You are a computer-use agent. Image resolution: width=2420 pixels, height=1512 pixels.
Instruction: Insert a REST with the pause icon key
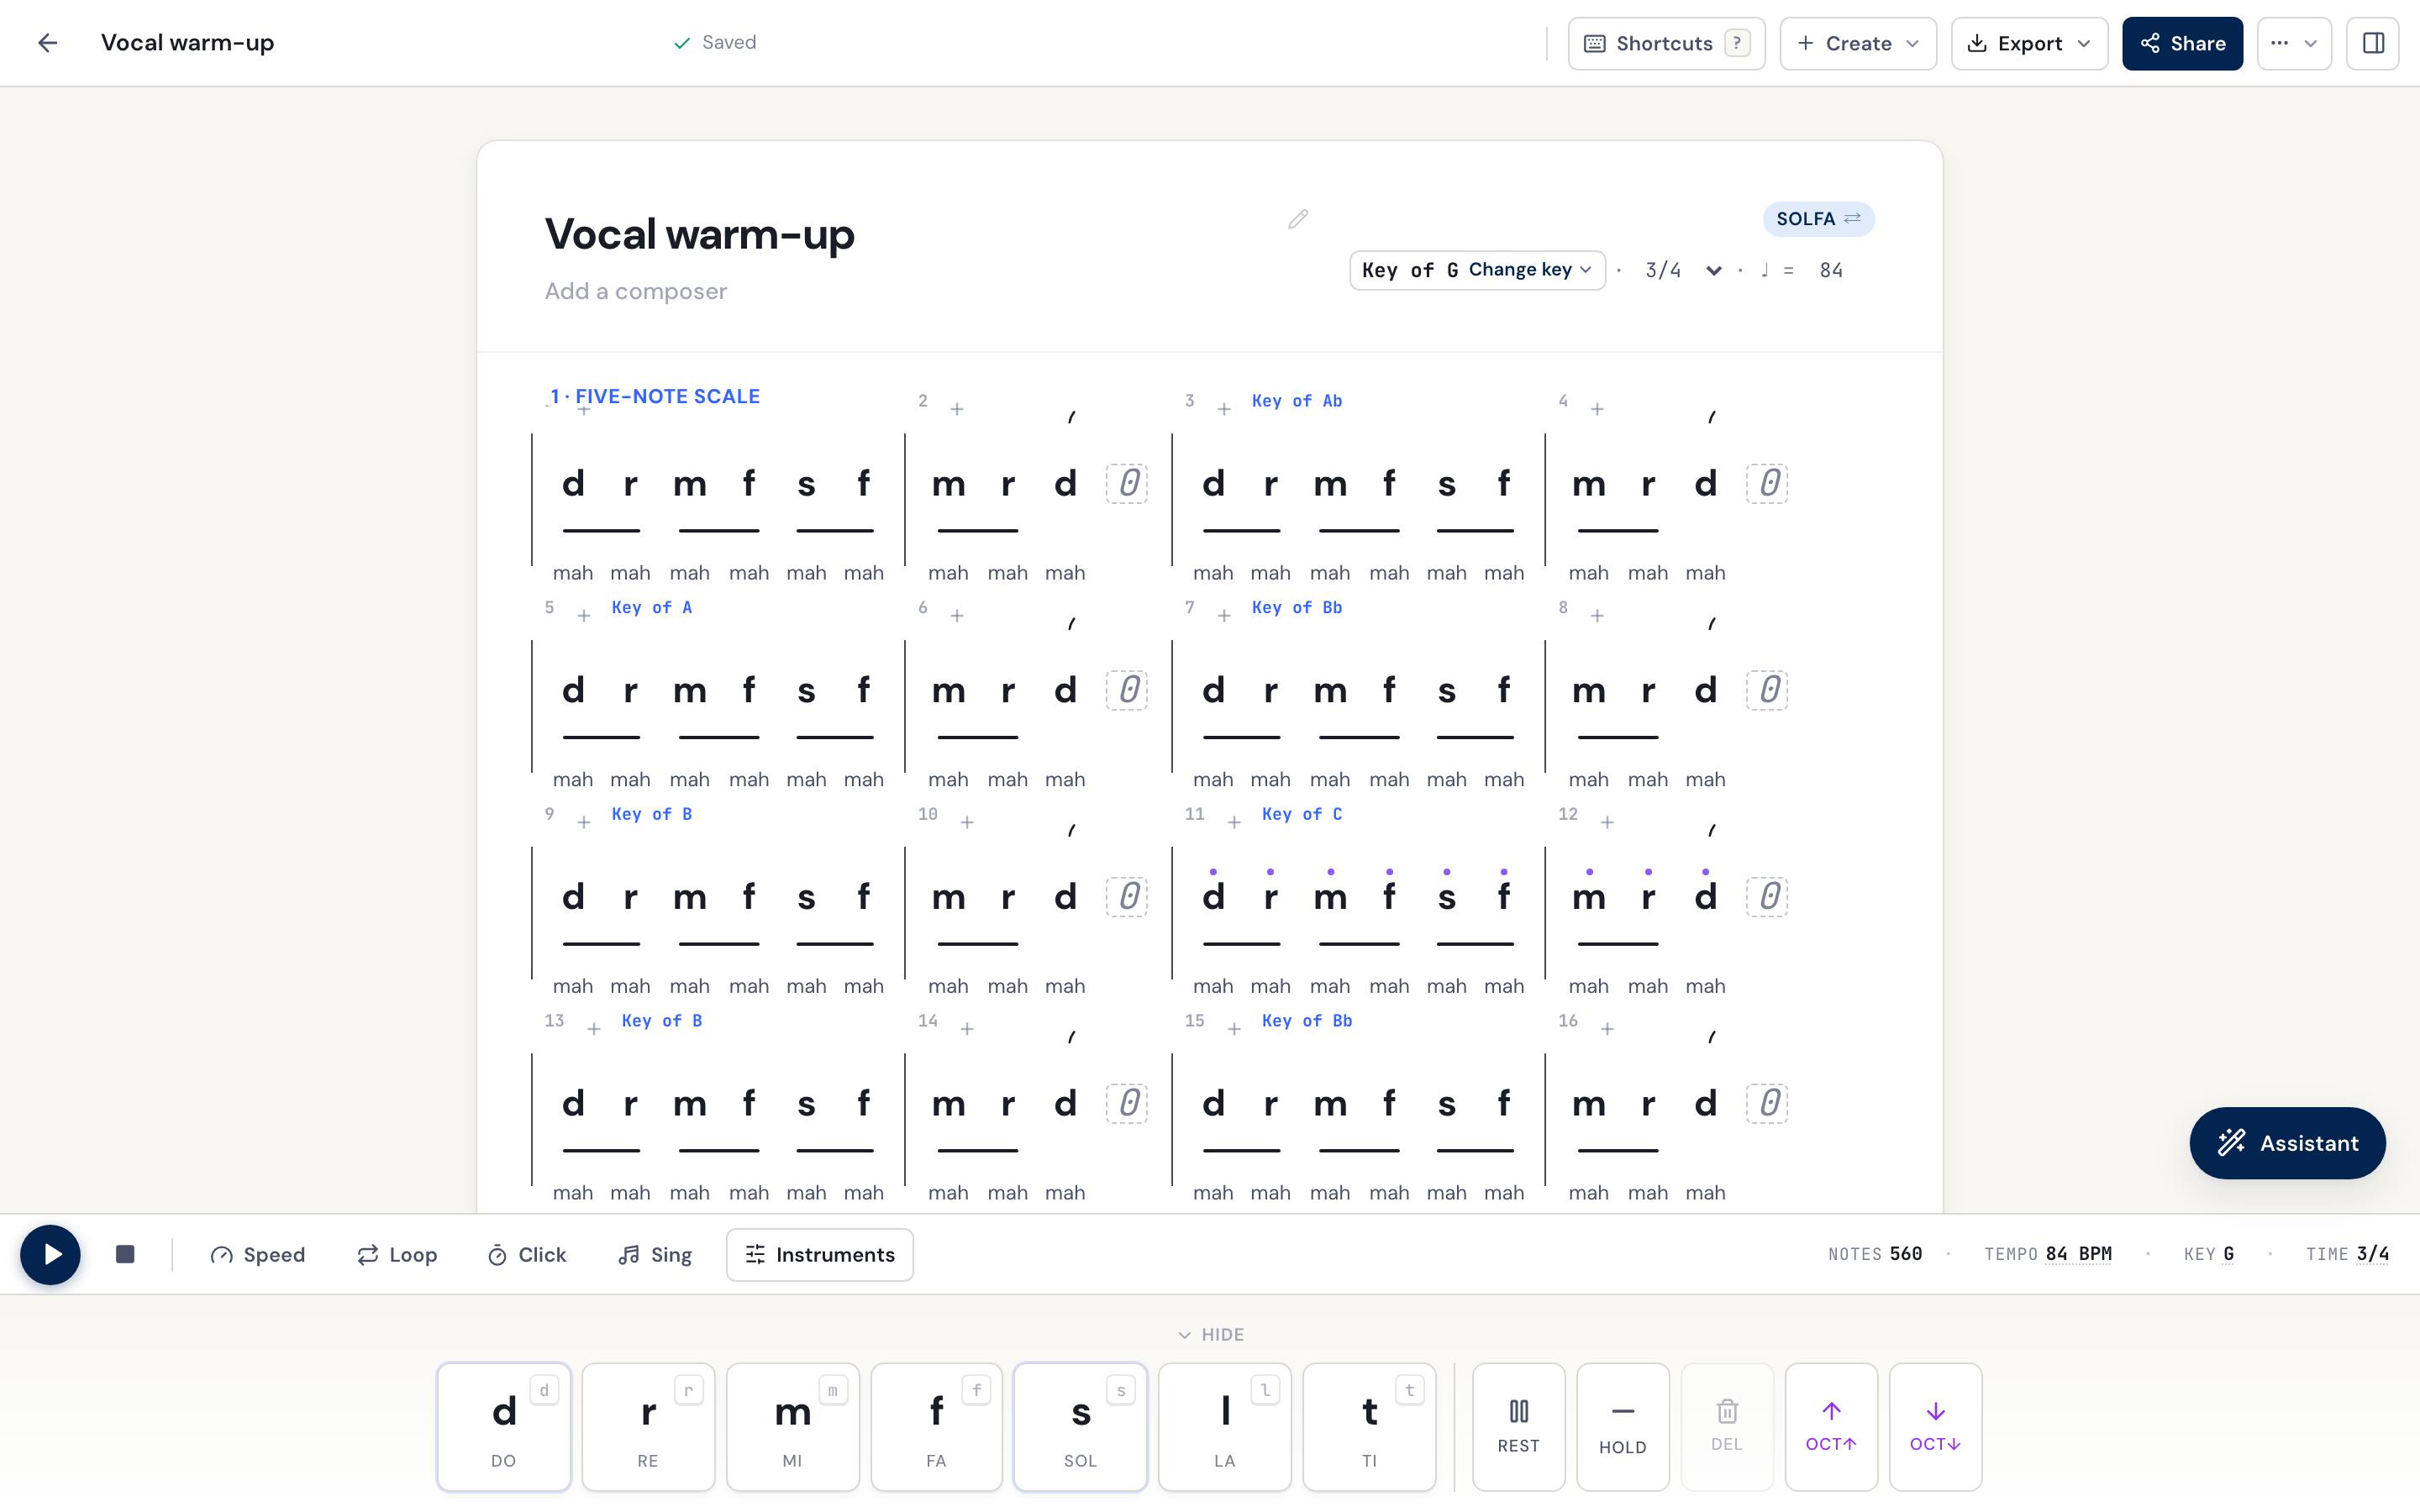[1518, 1426]
